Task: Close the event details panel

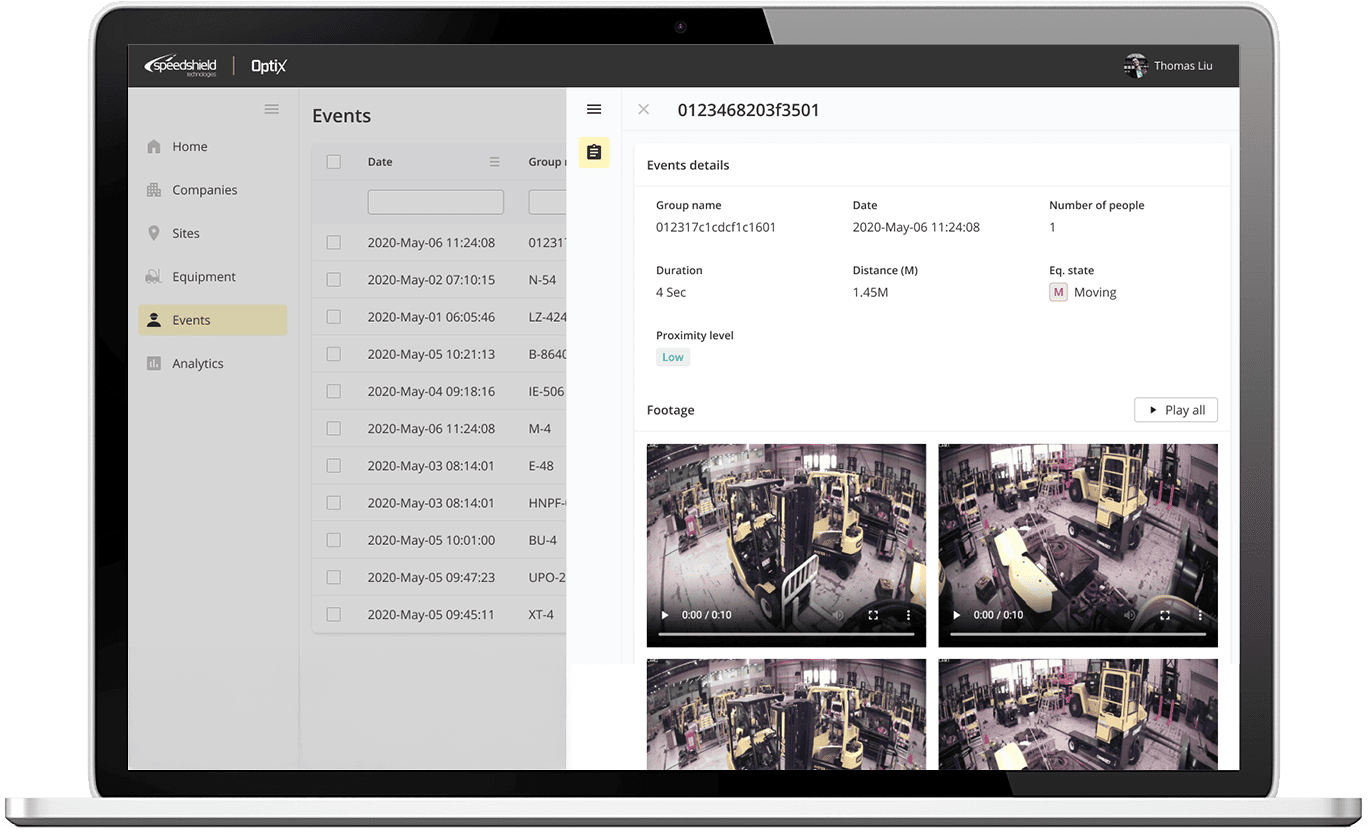Action: pos(644,110)
